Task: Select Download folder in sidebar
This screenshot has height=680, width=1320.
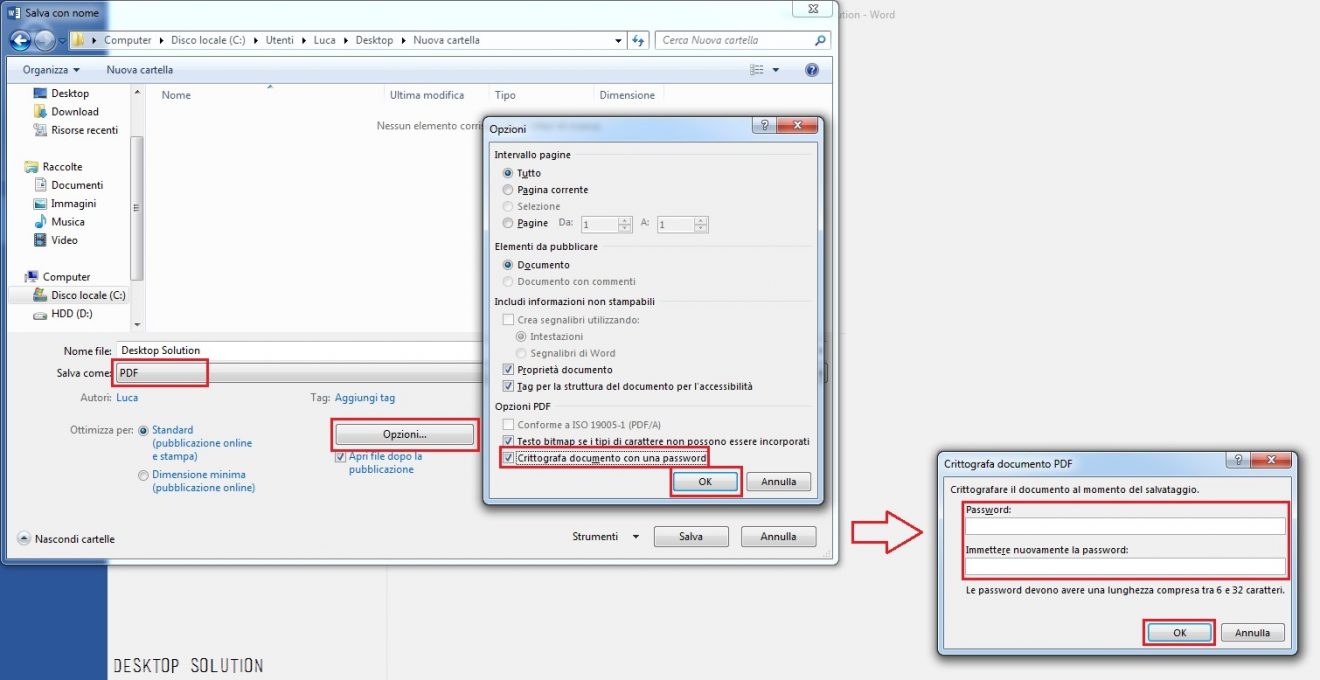Action: [x=75, y=112]
